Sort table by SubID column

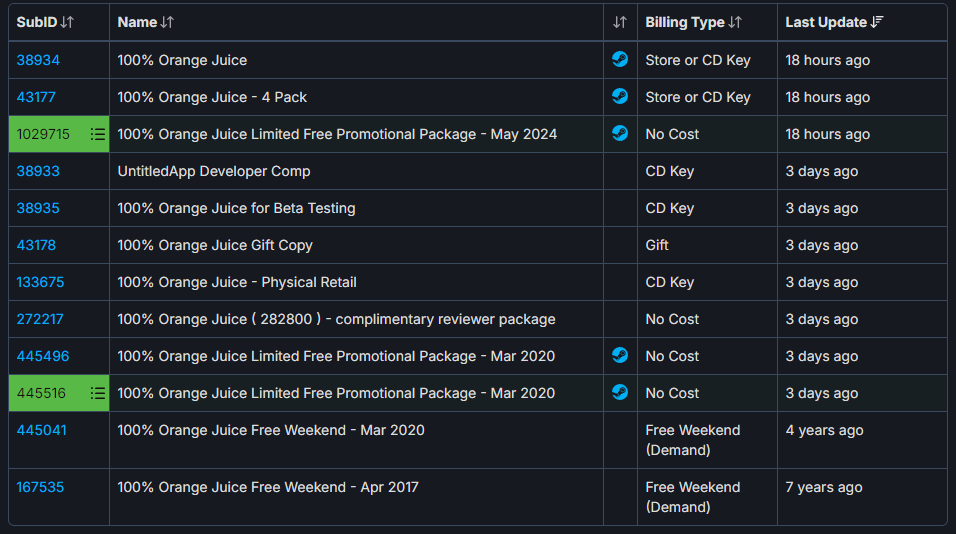[x=45, y=23]
